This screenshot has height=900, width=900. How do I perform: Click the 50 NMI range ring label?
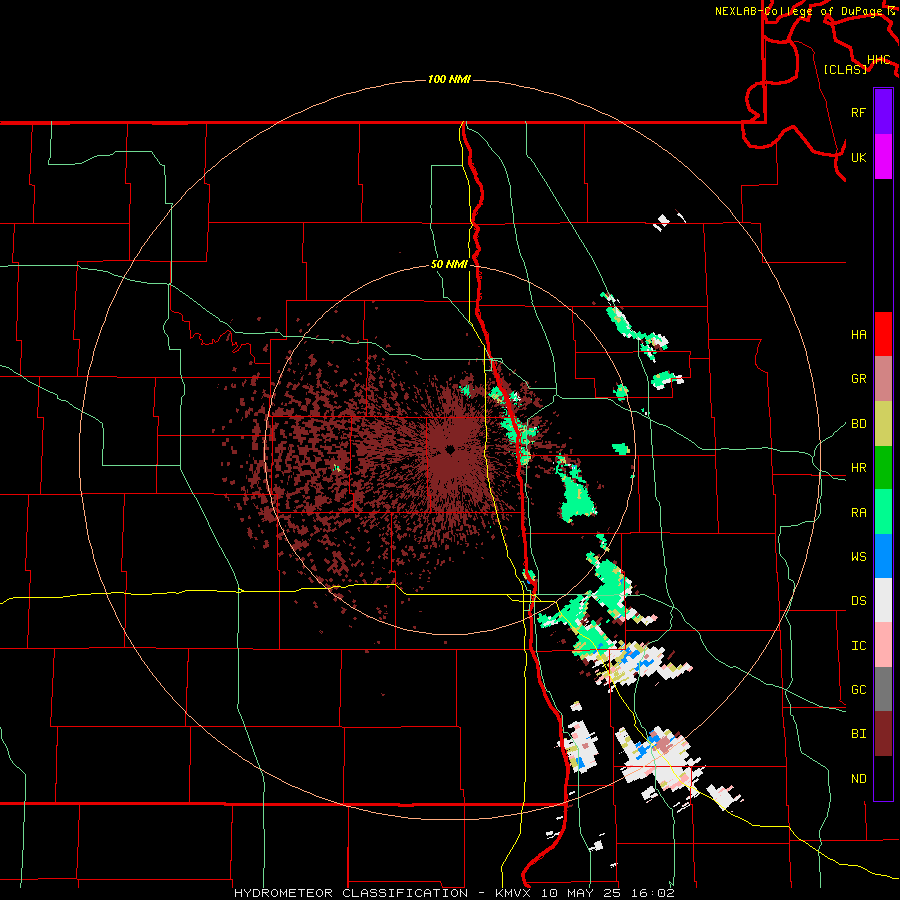pos(449,264)
